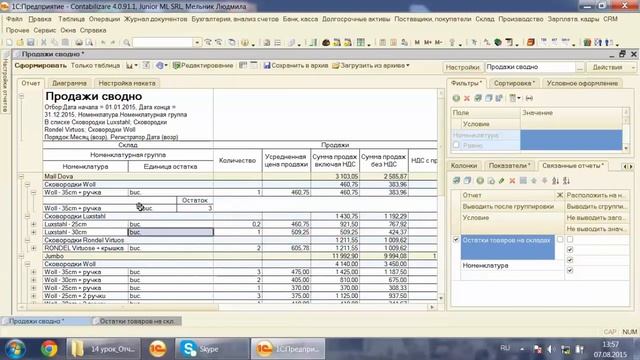This screenshot has width=640, height=360.
Task: Open the Банк, касса menu
Action: (x=300, y=19)
